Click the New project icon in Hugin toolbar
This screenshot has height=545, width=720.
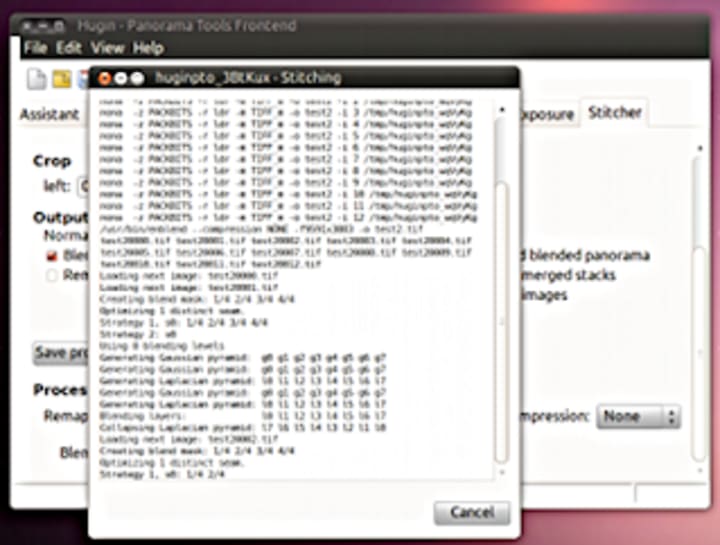coord(36,79)
